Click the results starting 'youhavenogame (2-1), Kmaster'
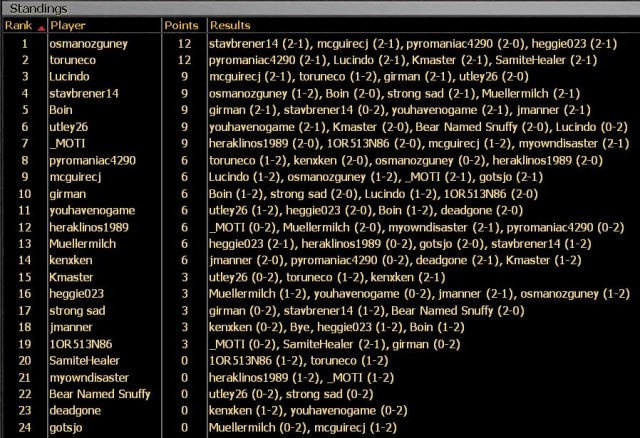Screen dimensions: 640x438 pyautogui.click(x=418, y=127)
